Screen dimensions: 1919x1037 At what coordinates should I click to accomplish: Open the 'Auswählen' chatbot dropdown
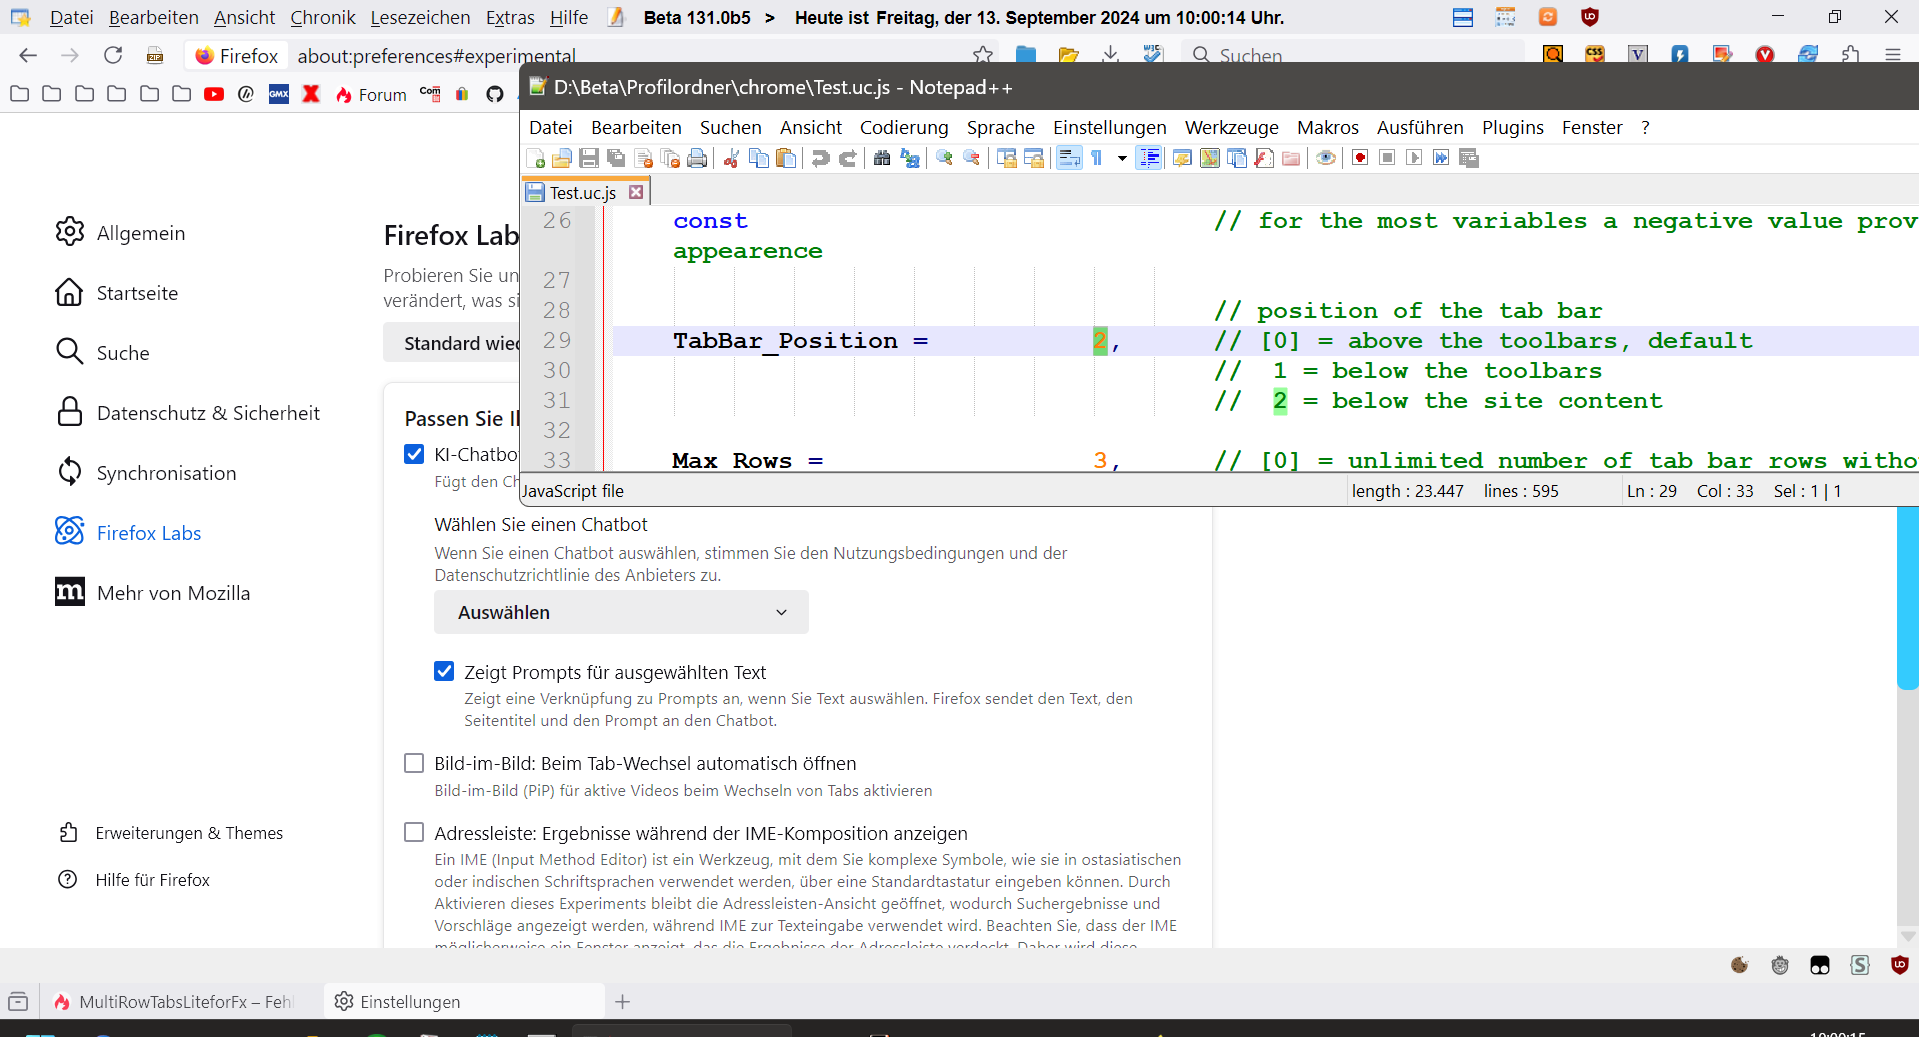click(x=621, y=612)
